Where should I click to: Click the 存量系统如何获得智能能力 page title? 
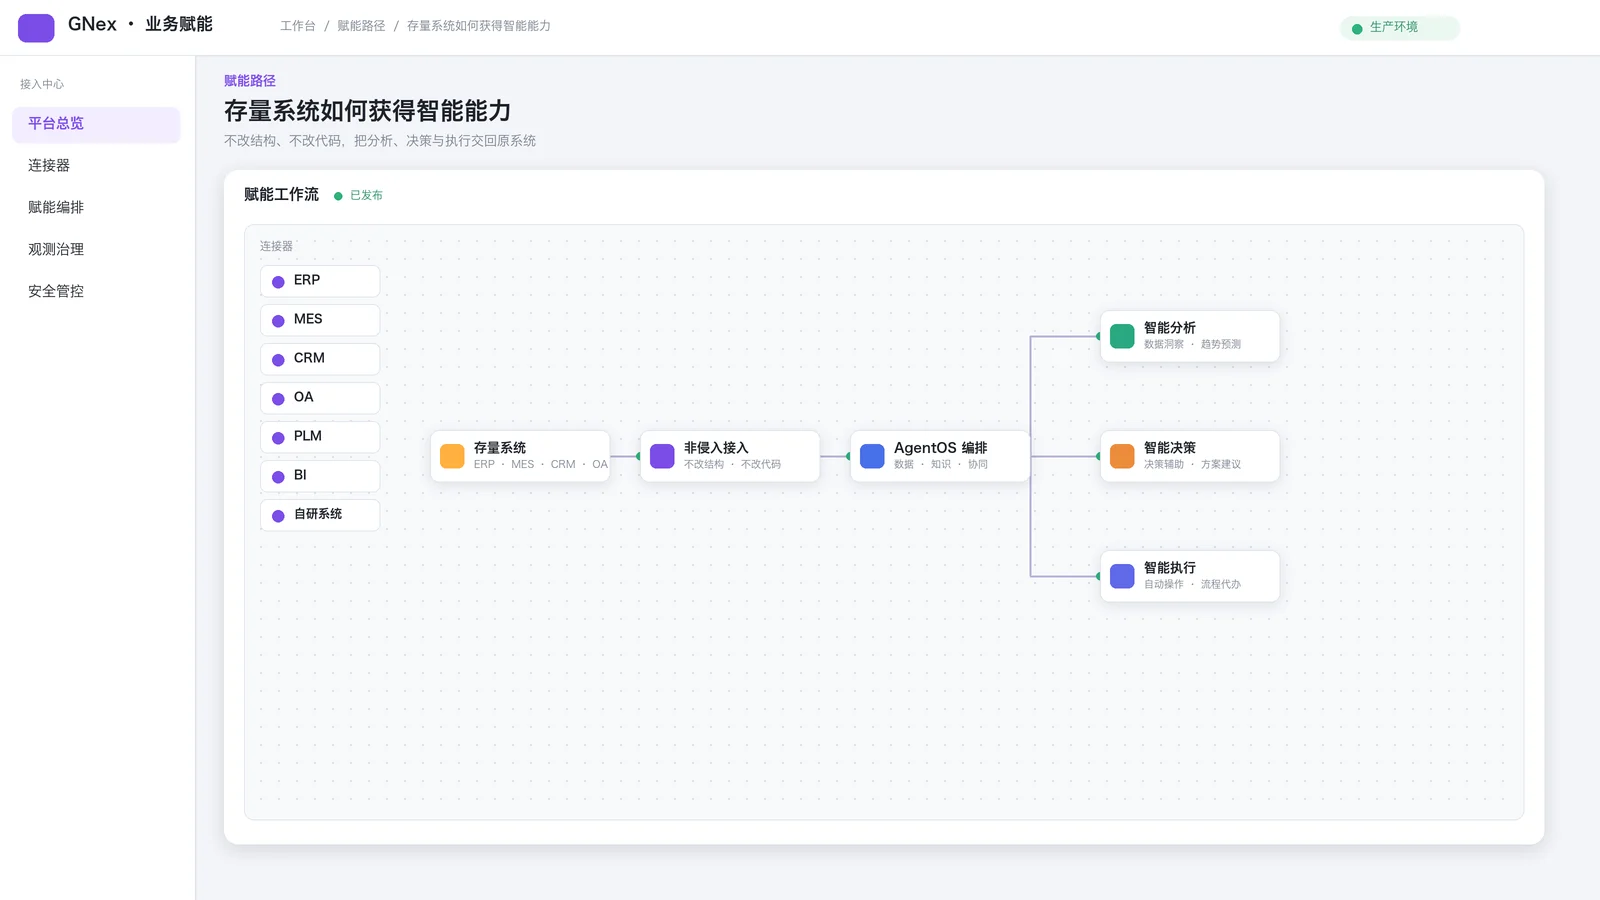coord(368,111)
